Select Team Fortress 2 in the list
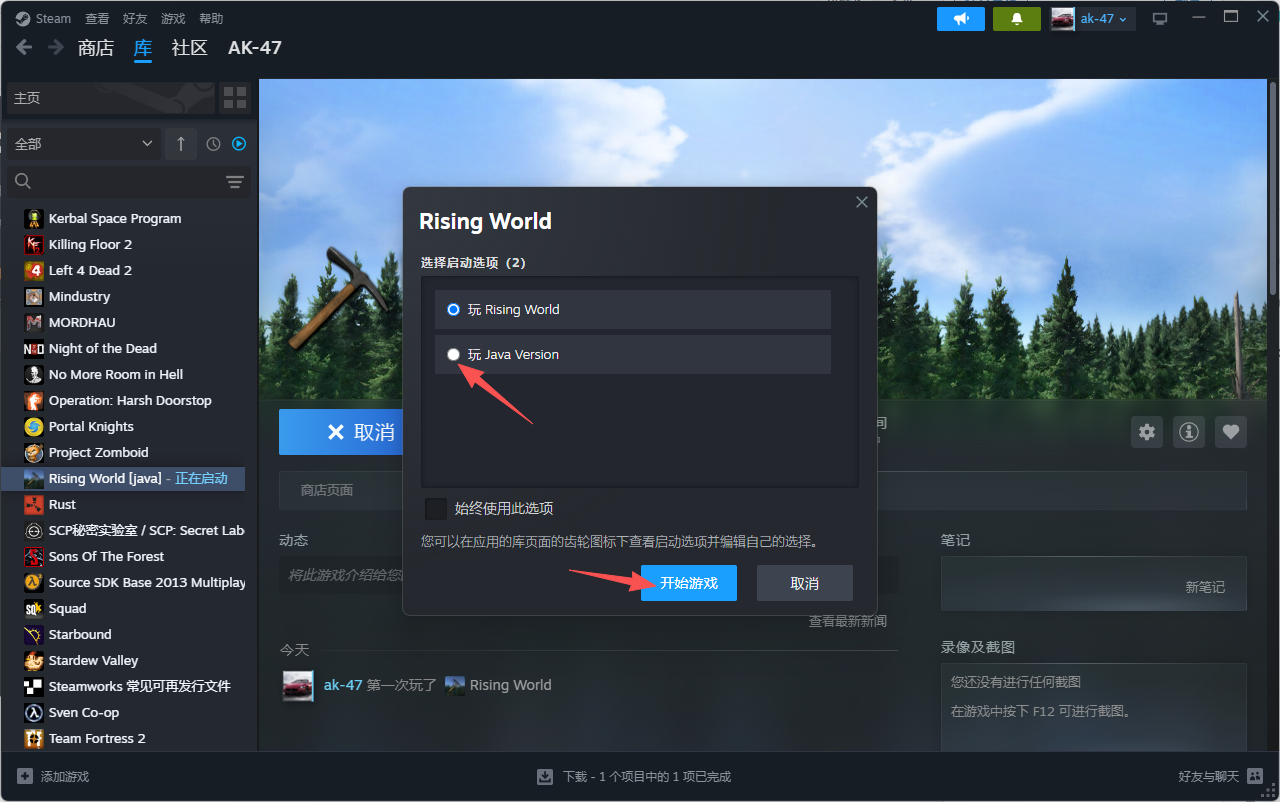This screenshot has height=802, width=1280. tap(97, 738)
